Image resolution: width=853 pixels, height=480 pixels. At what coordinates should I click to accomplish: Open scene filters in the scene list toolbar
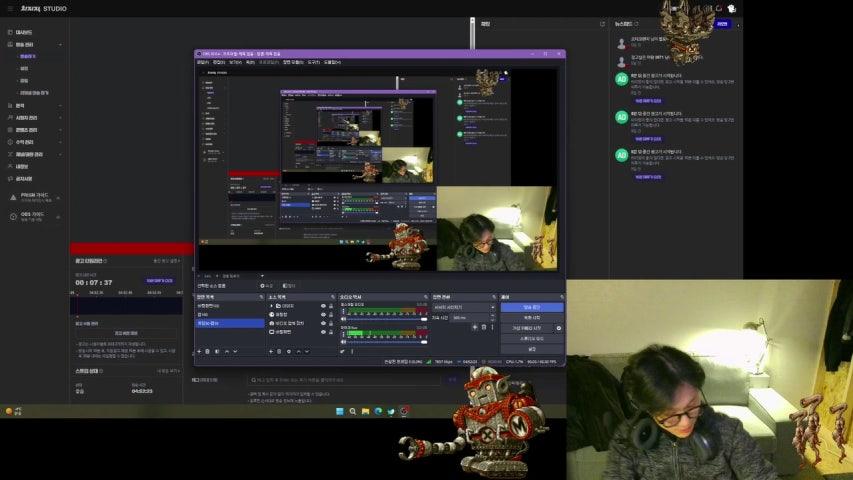[x=217, y=352]
